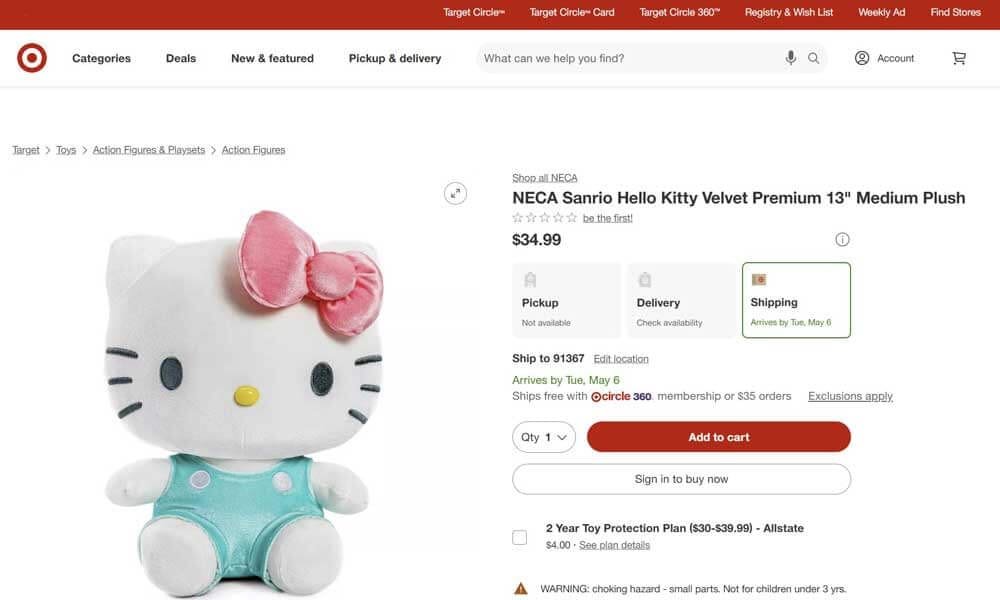Click the choking hazard warning icon
The width and height of the screenshot is (1000, 600).
[520, 588]
